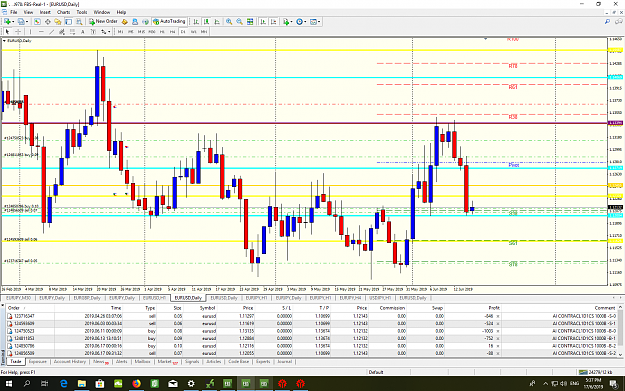Launch MetaEditor from the toolbar
625x391 pixels.
pyautogui.click(x=125, y=22)
